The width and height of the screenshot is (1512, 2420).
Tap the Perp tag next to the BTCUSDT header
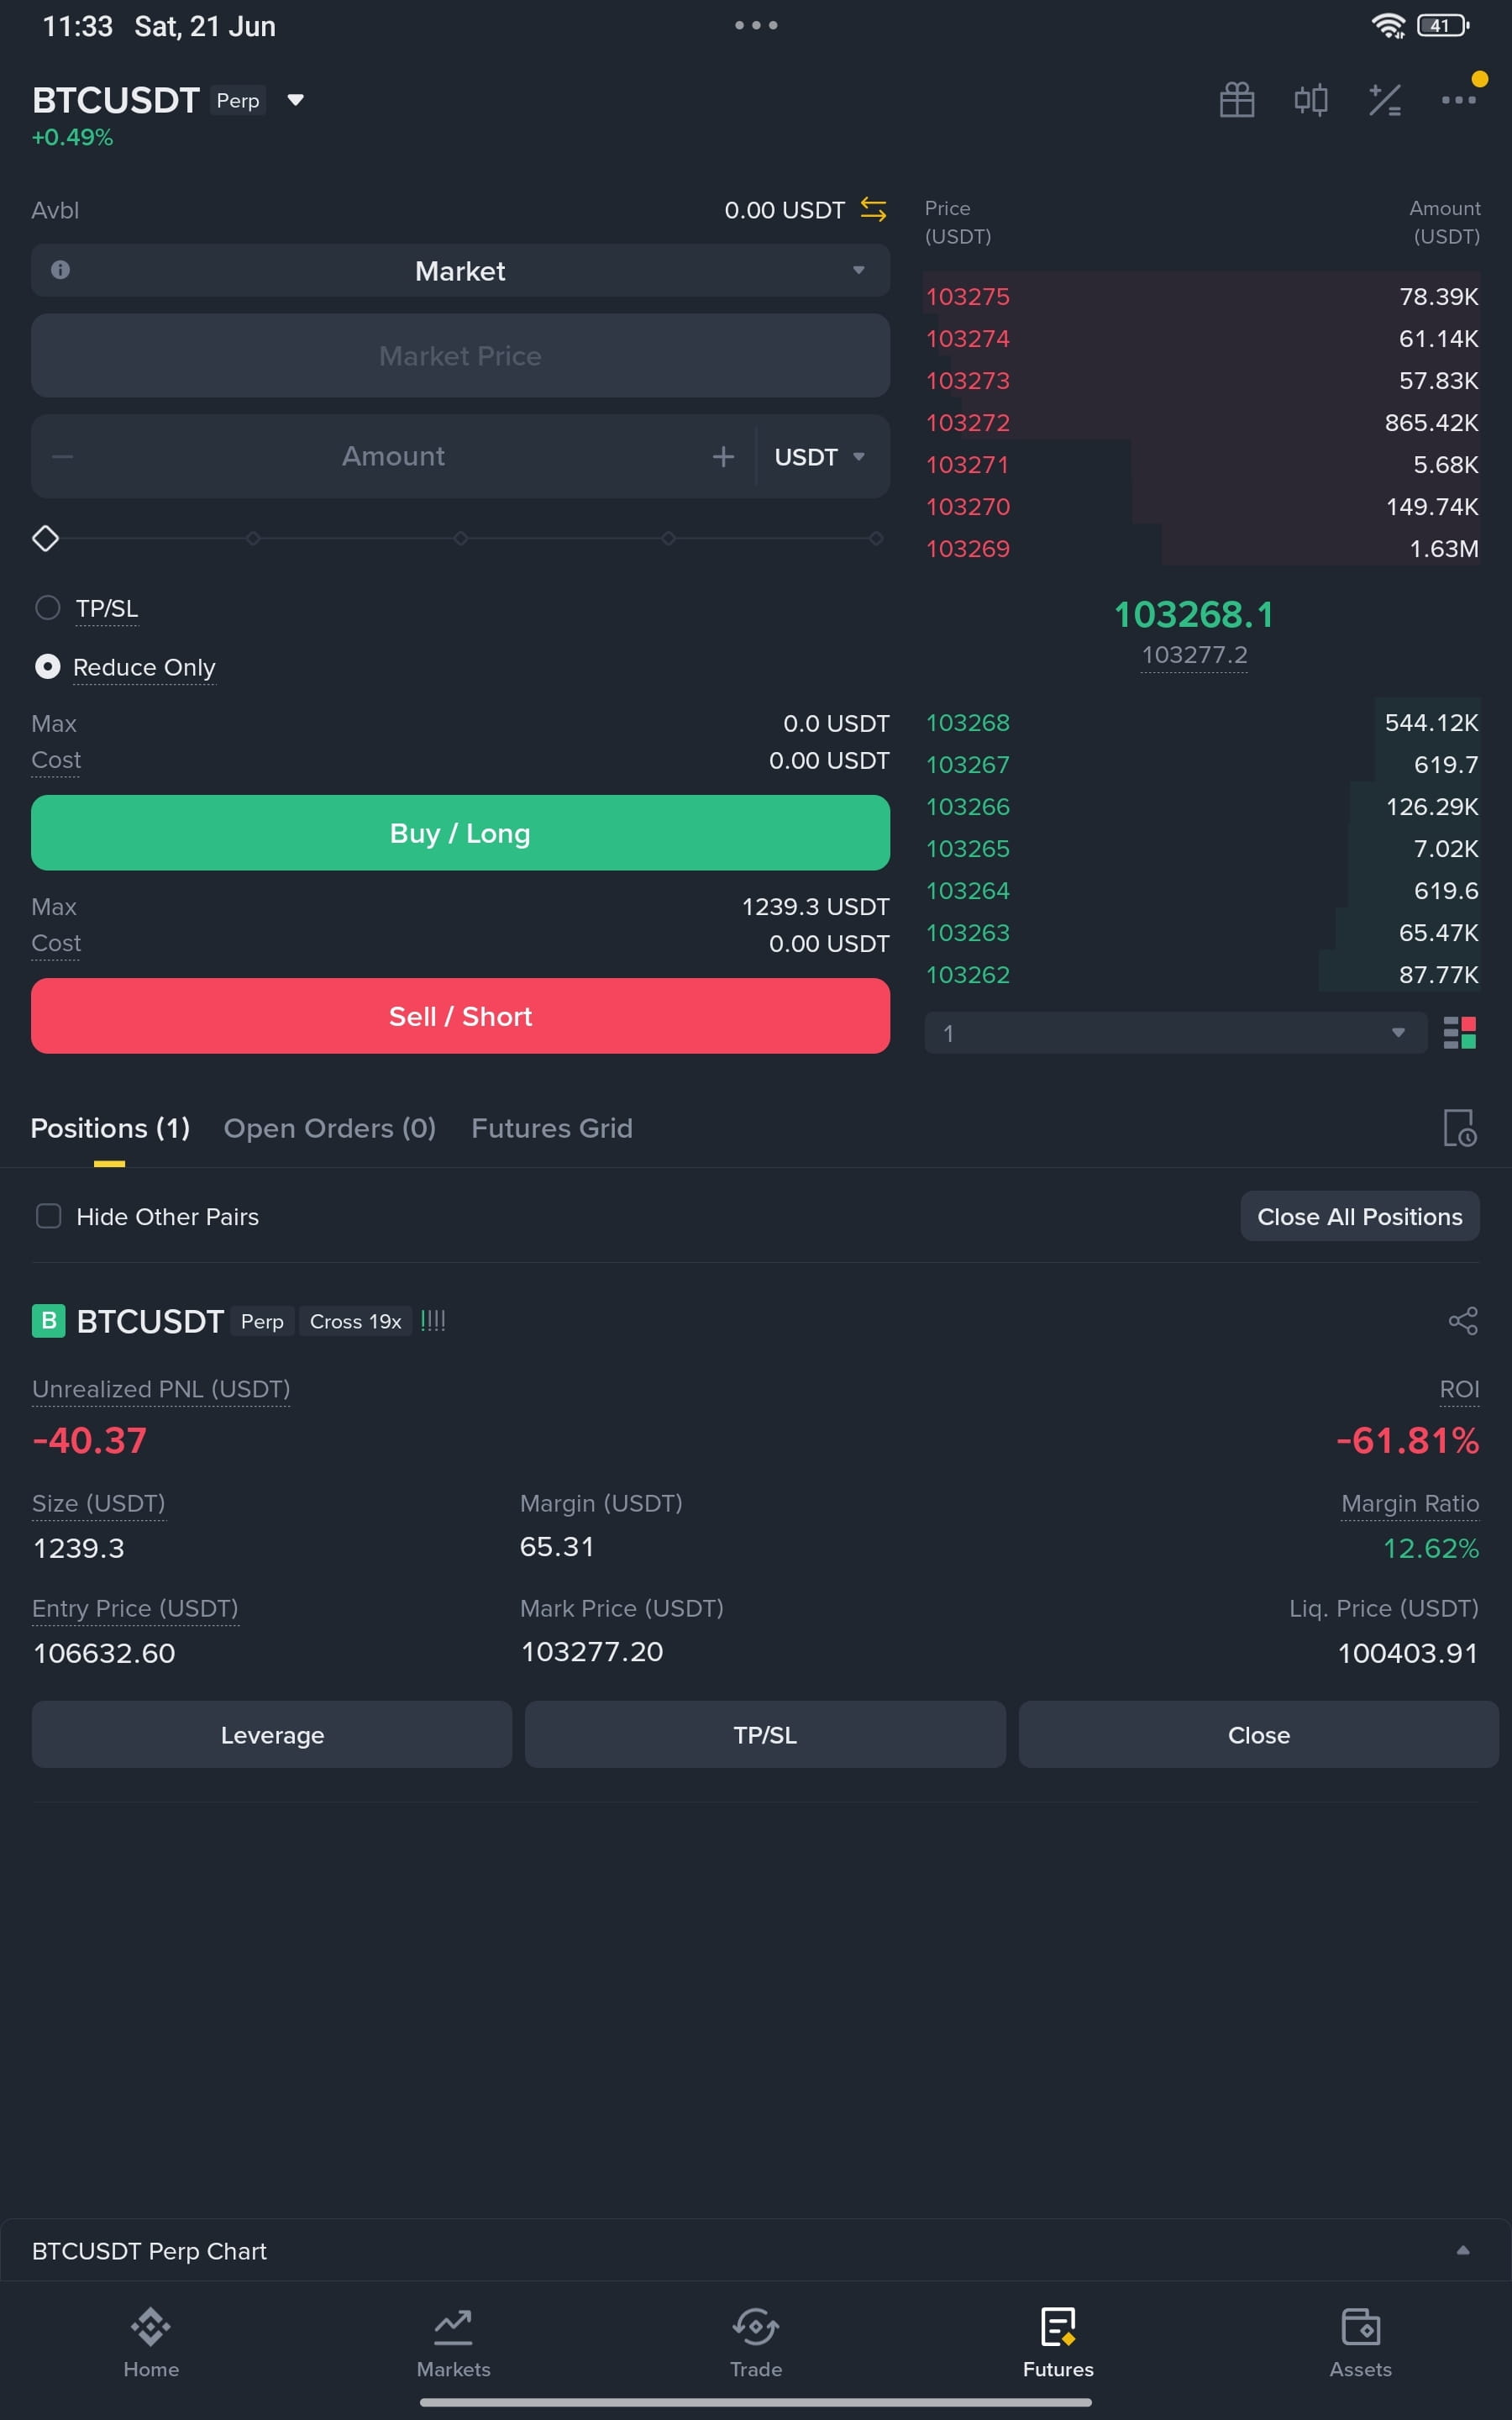pos(238,100)
